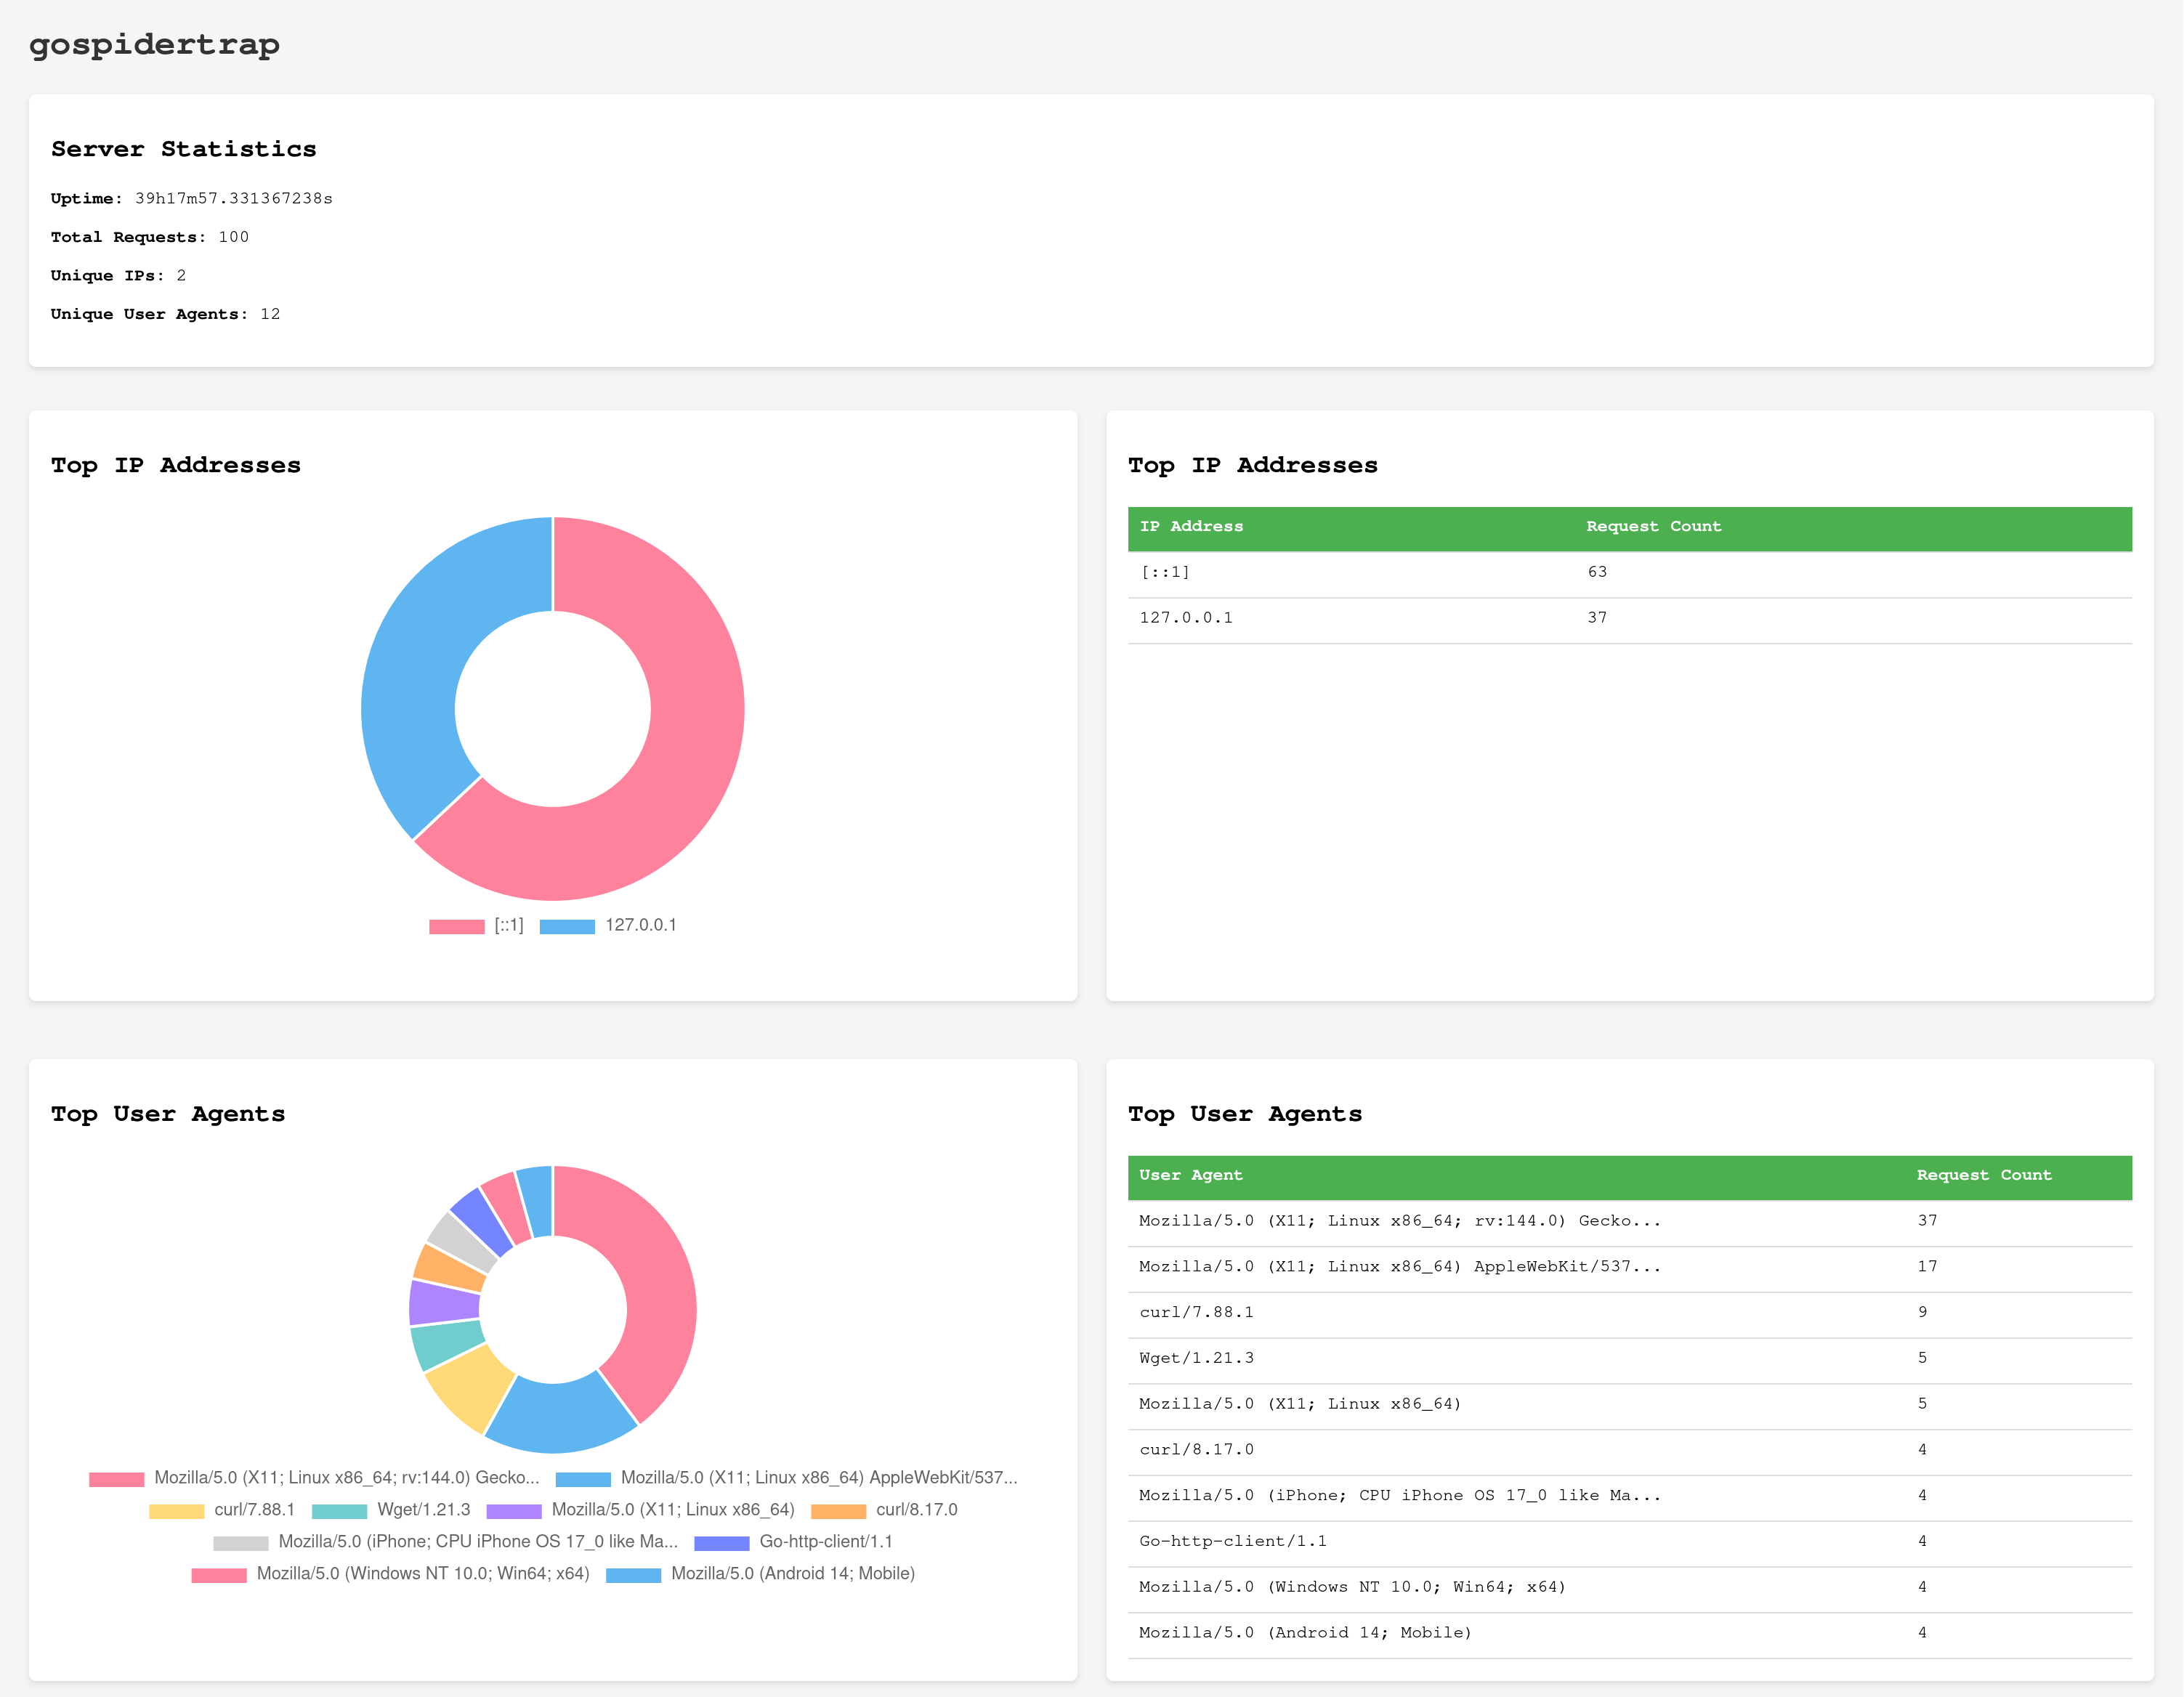2184x1697 pixels.
Task: Select the Go-http-client/1.1 table row
Action: (1629, 1543)
